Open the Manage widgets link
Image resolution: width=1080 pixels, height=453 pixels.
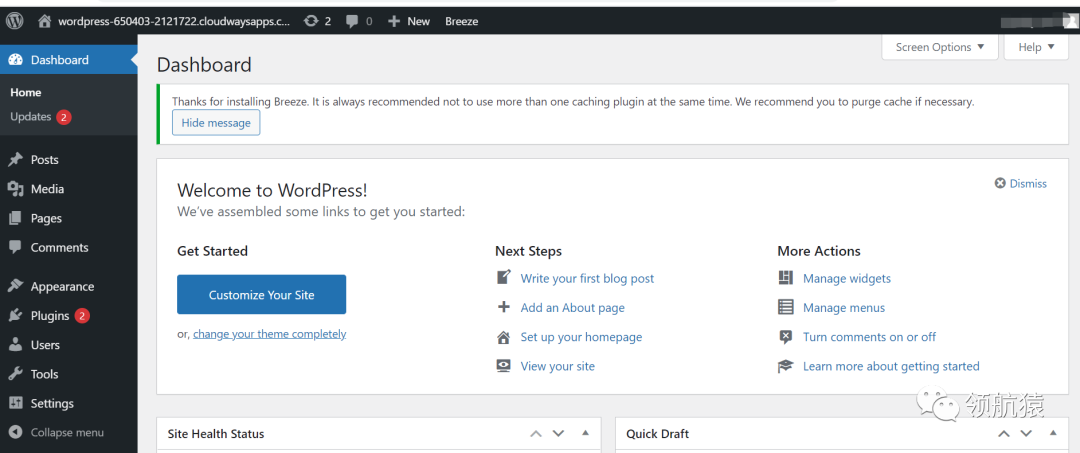[x=846, y=279]
